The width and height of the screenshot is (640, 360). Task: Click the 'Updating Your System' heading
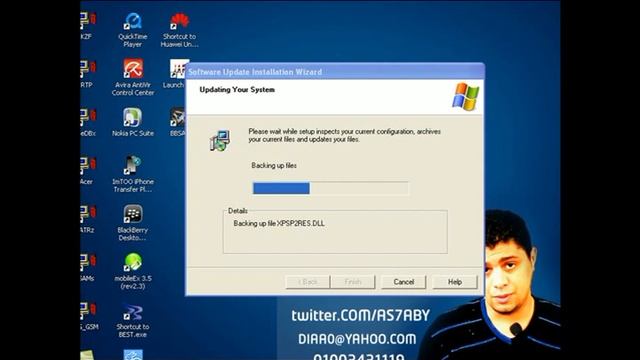237,90
